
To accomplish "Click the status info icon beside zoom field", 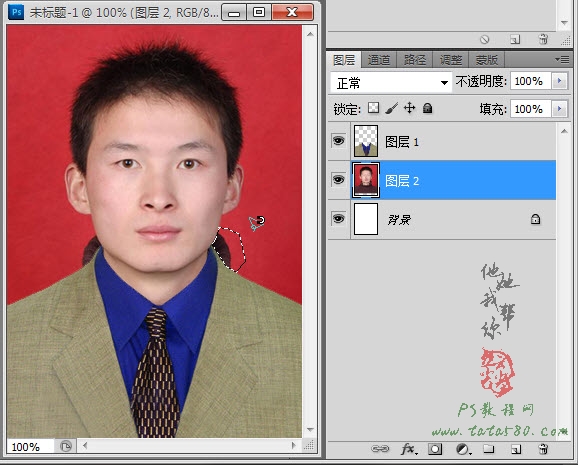I will (65, 447).
